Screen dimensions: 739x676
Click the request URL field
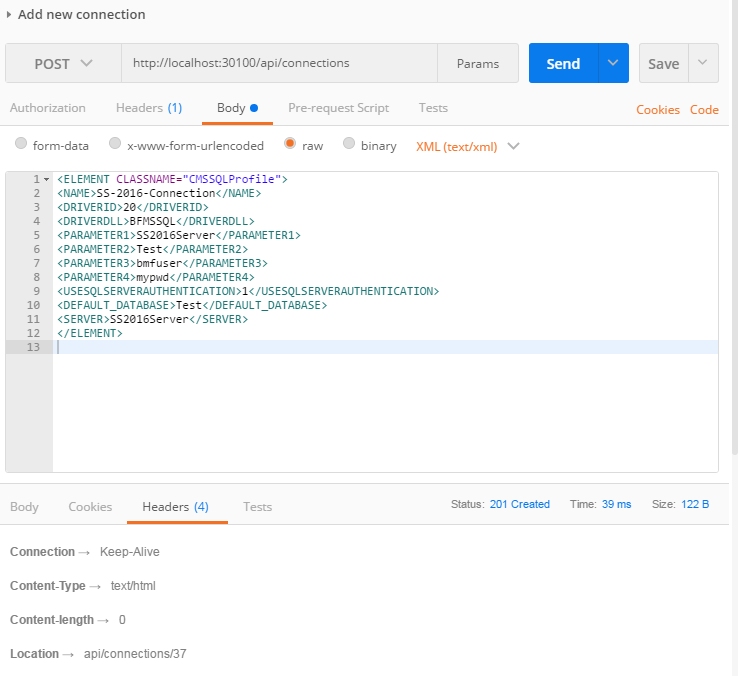coord(279,63)
